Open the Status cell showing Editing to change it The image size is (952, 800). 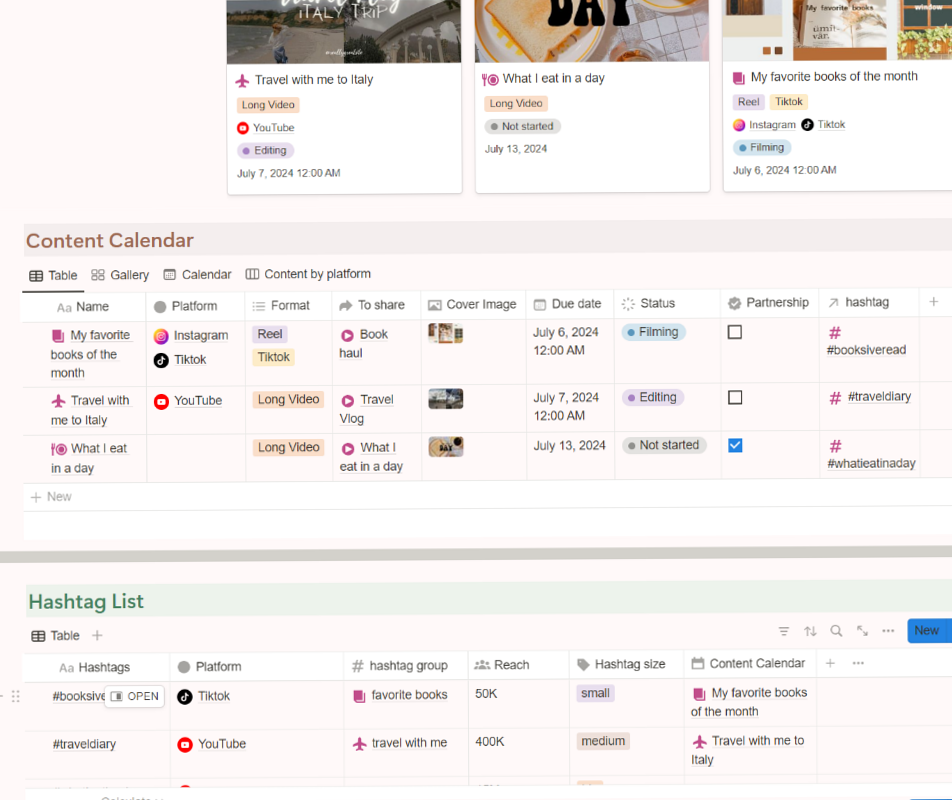click(x=651, y=396)
